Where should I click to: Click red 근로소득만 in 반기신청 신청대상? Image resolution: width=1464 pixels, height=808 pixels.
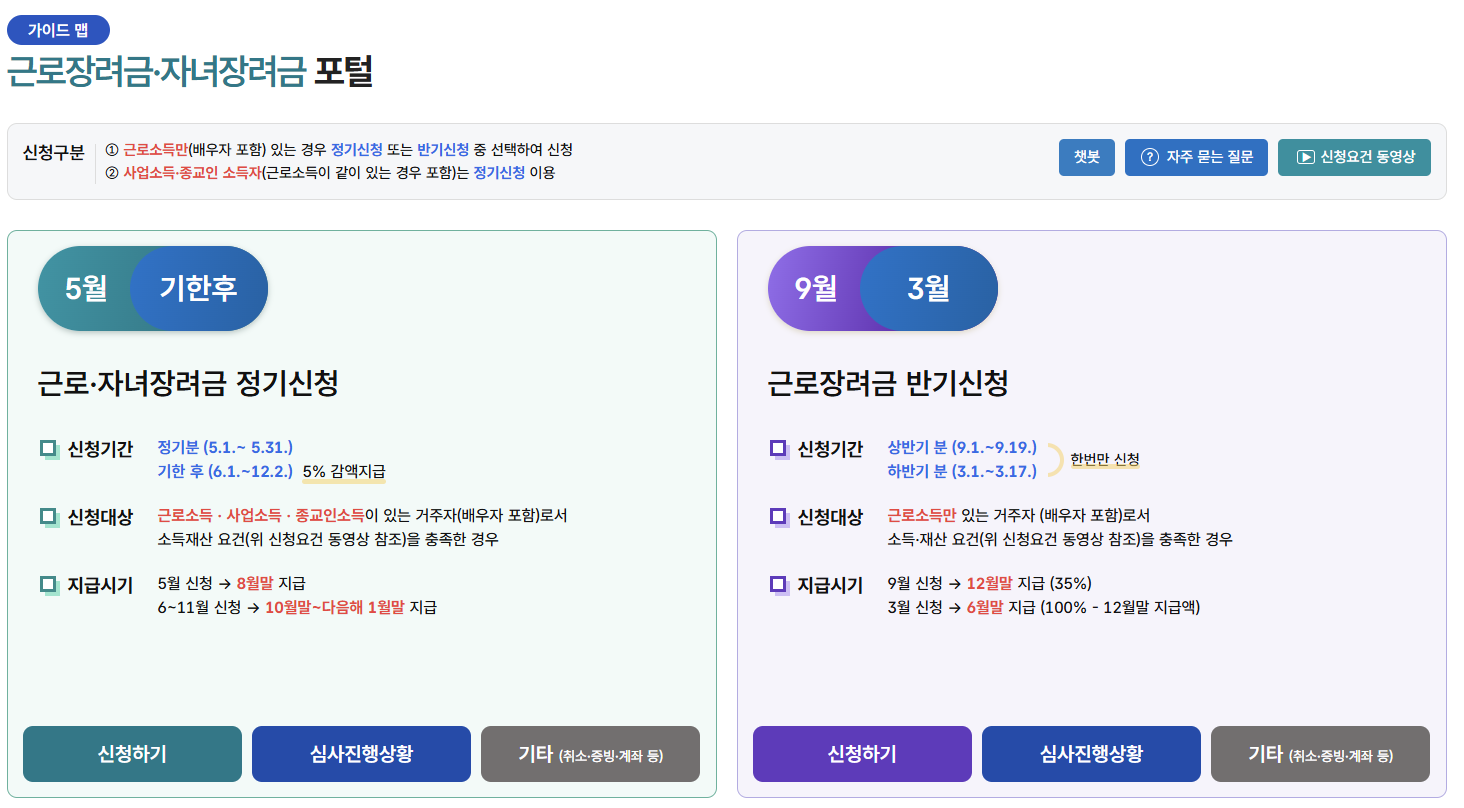pyautogui.click(x=922, y=515)
